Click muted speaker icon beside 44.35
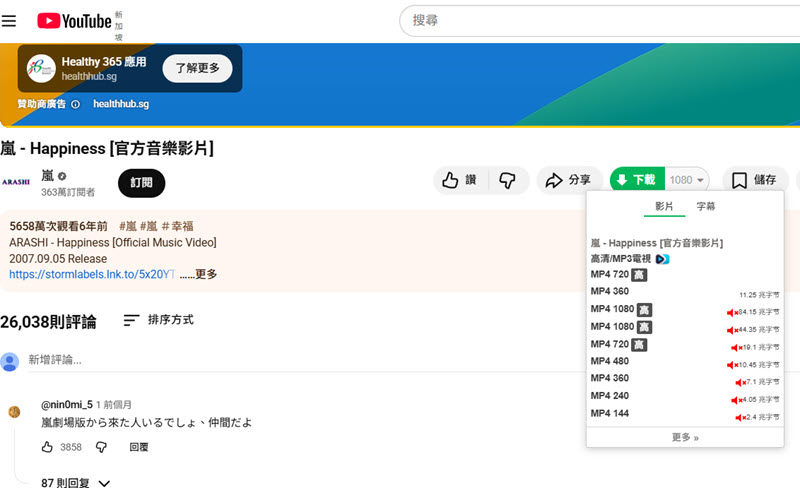The height and width of the screenshot is (488, 800). [733, 330]
